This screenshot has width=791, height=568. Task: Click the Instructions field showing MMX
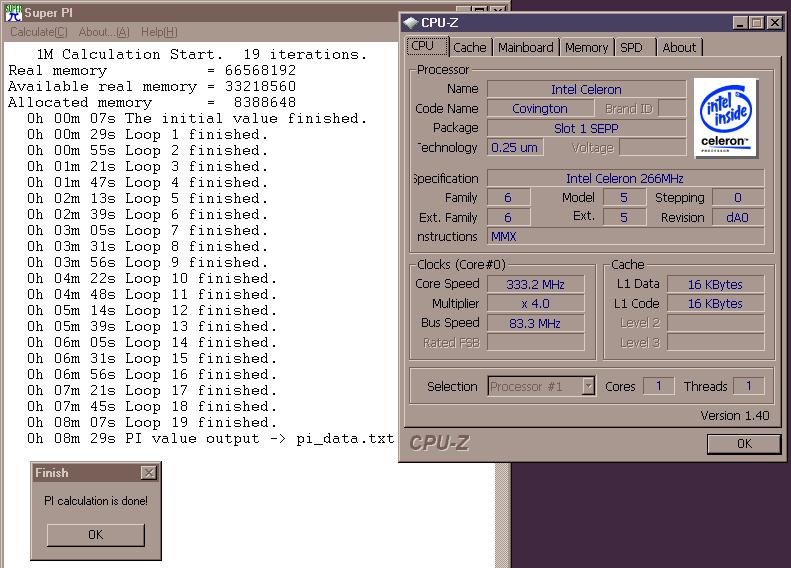coord(625,236)
